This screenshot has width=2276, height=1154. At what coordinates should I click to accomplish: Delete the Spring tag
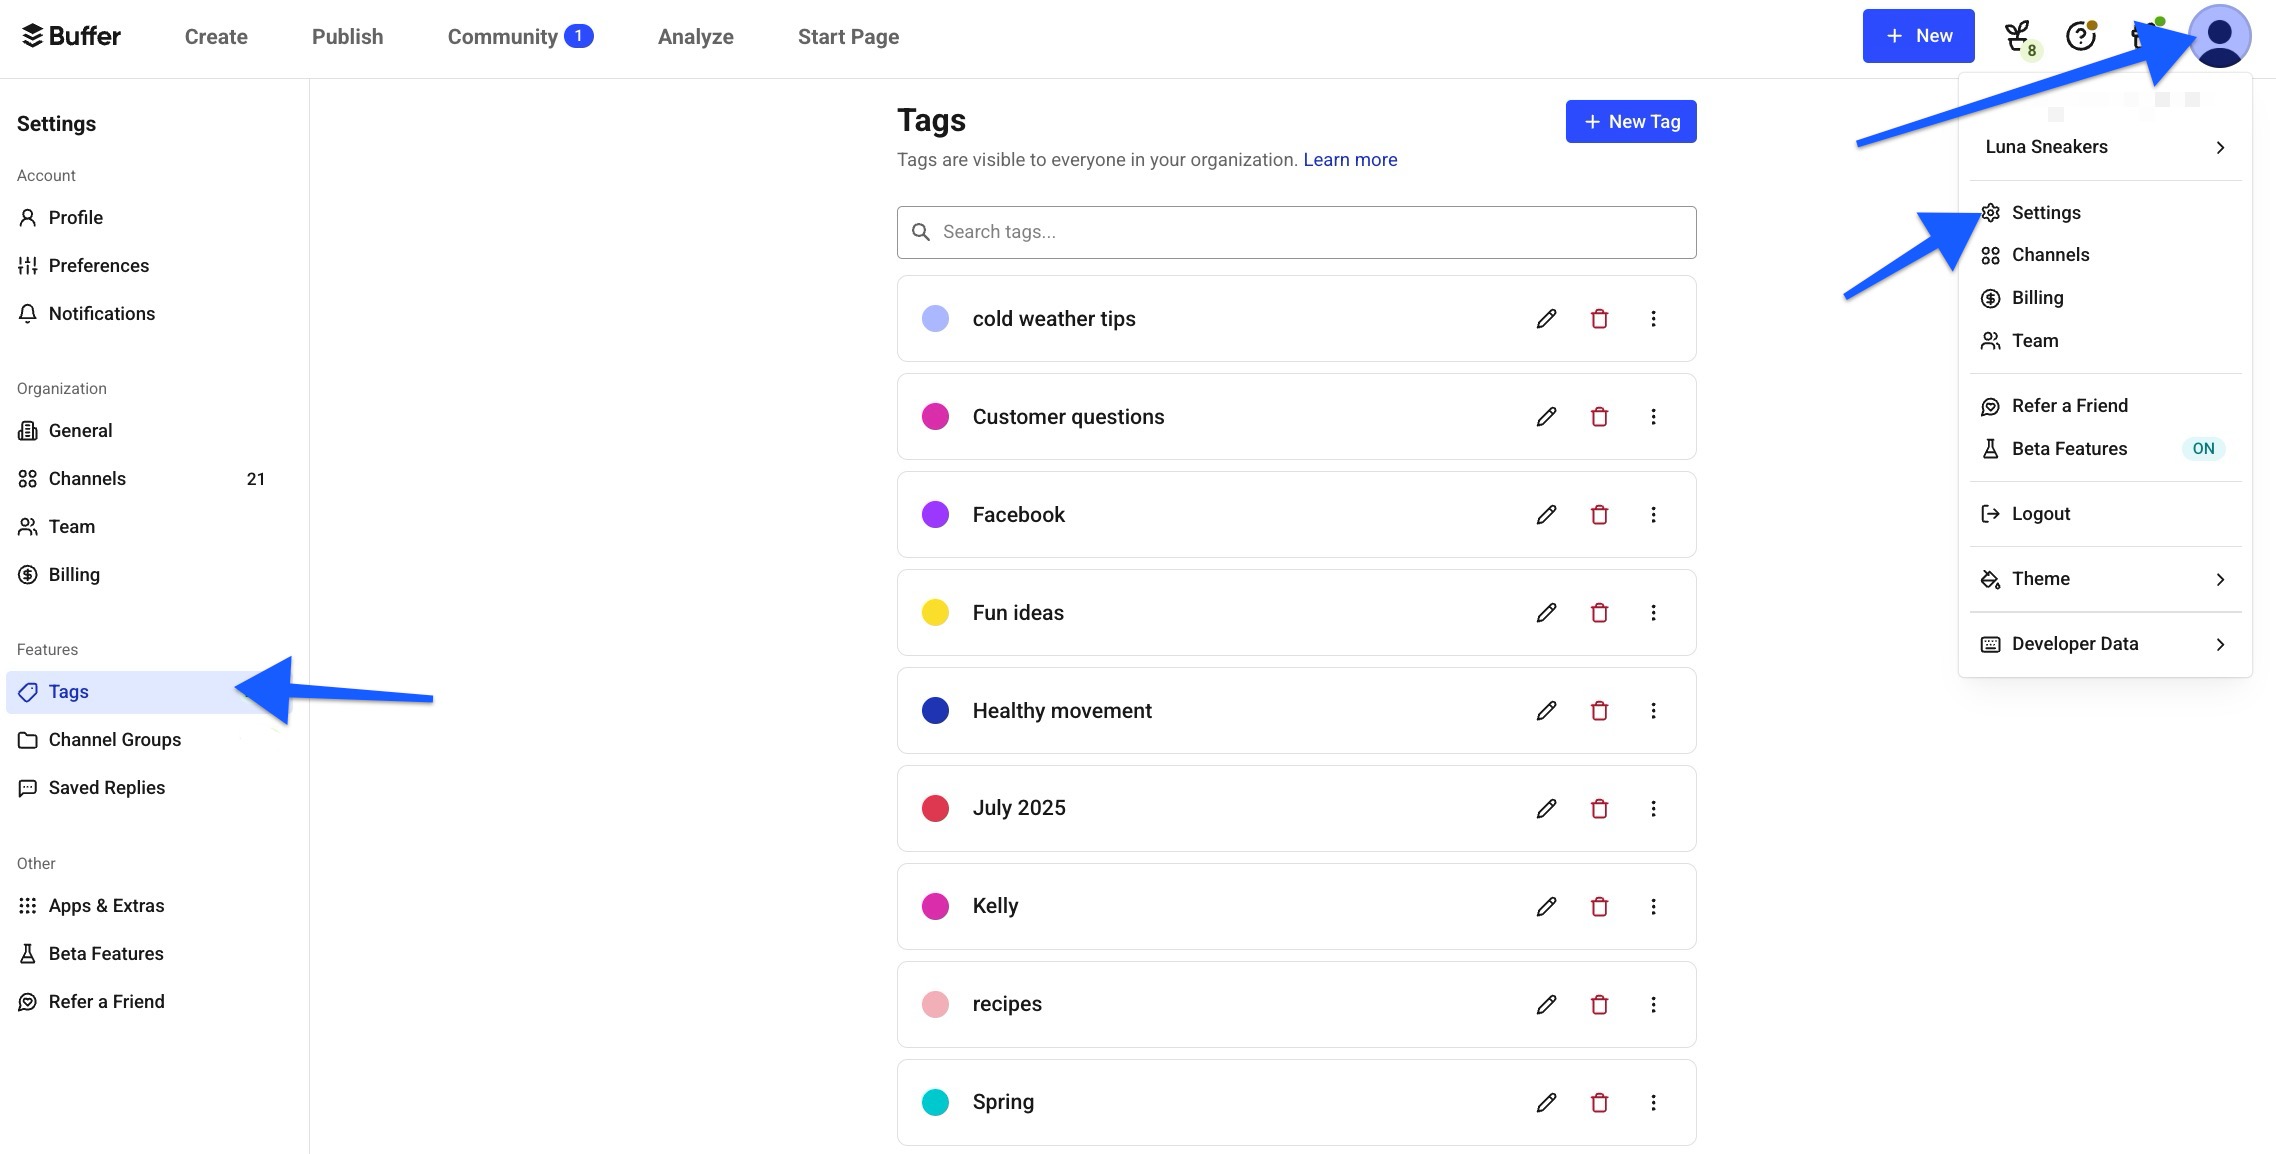[x=1599, y=1102]
